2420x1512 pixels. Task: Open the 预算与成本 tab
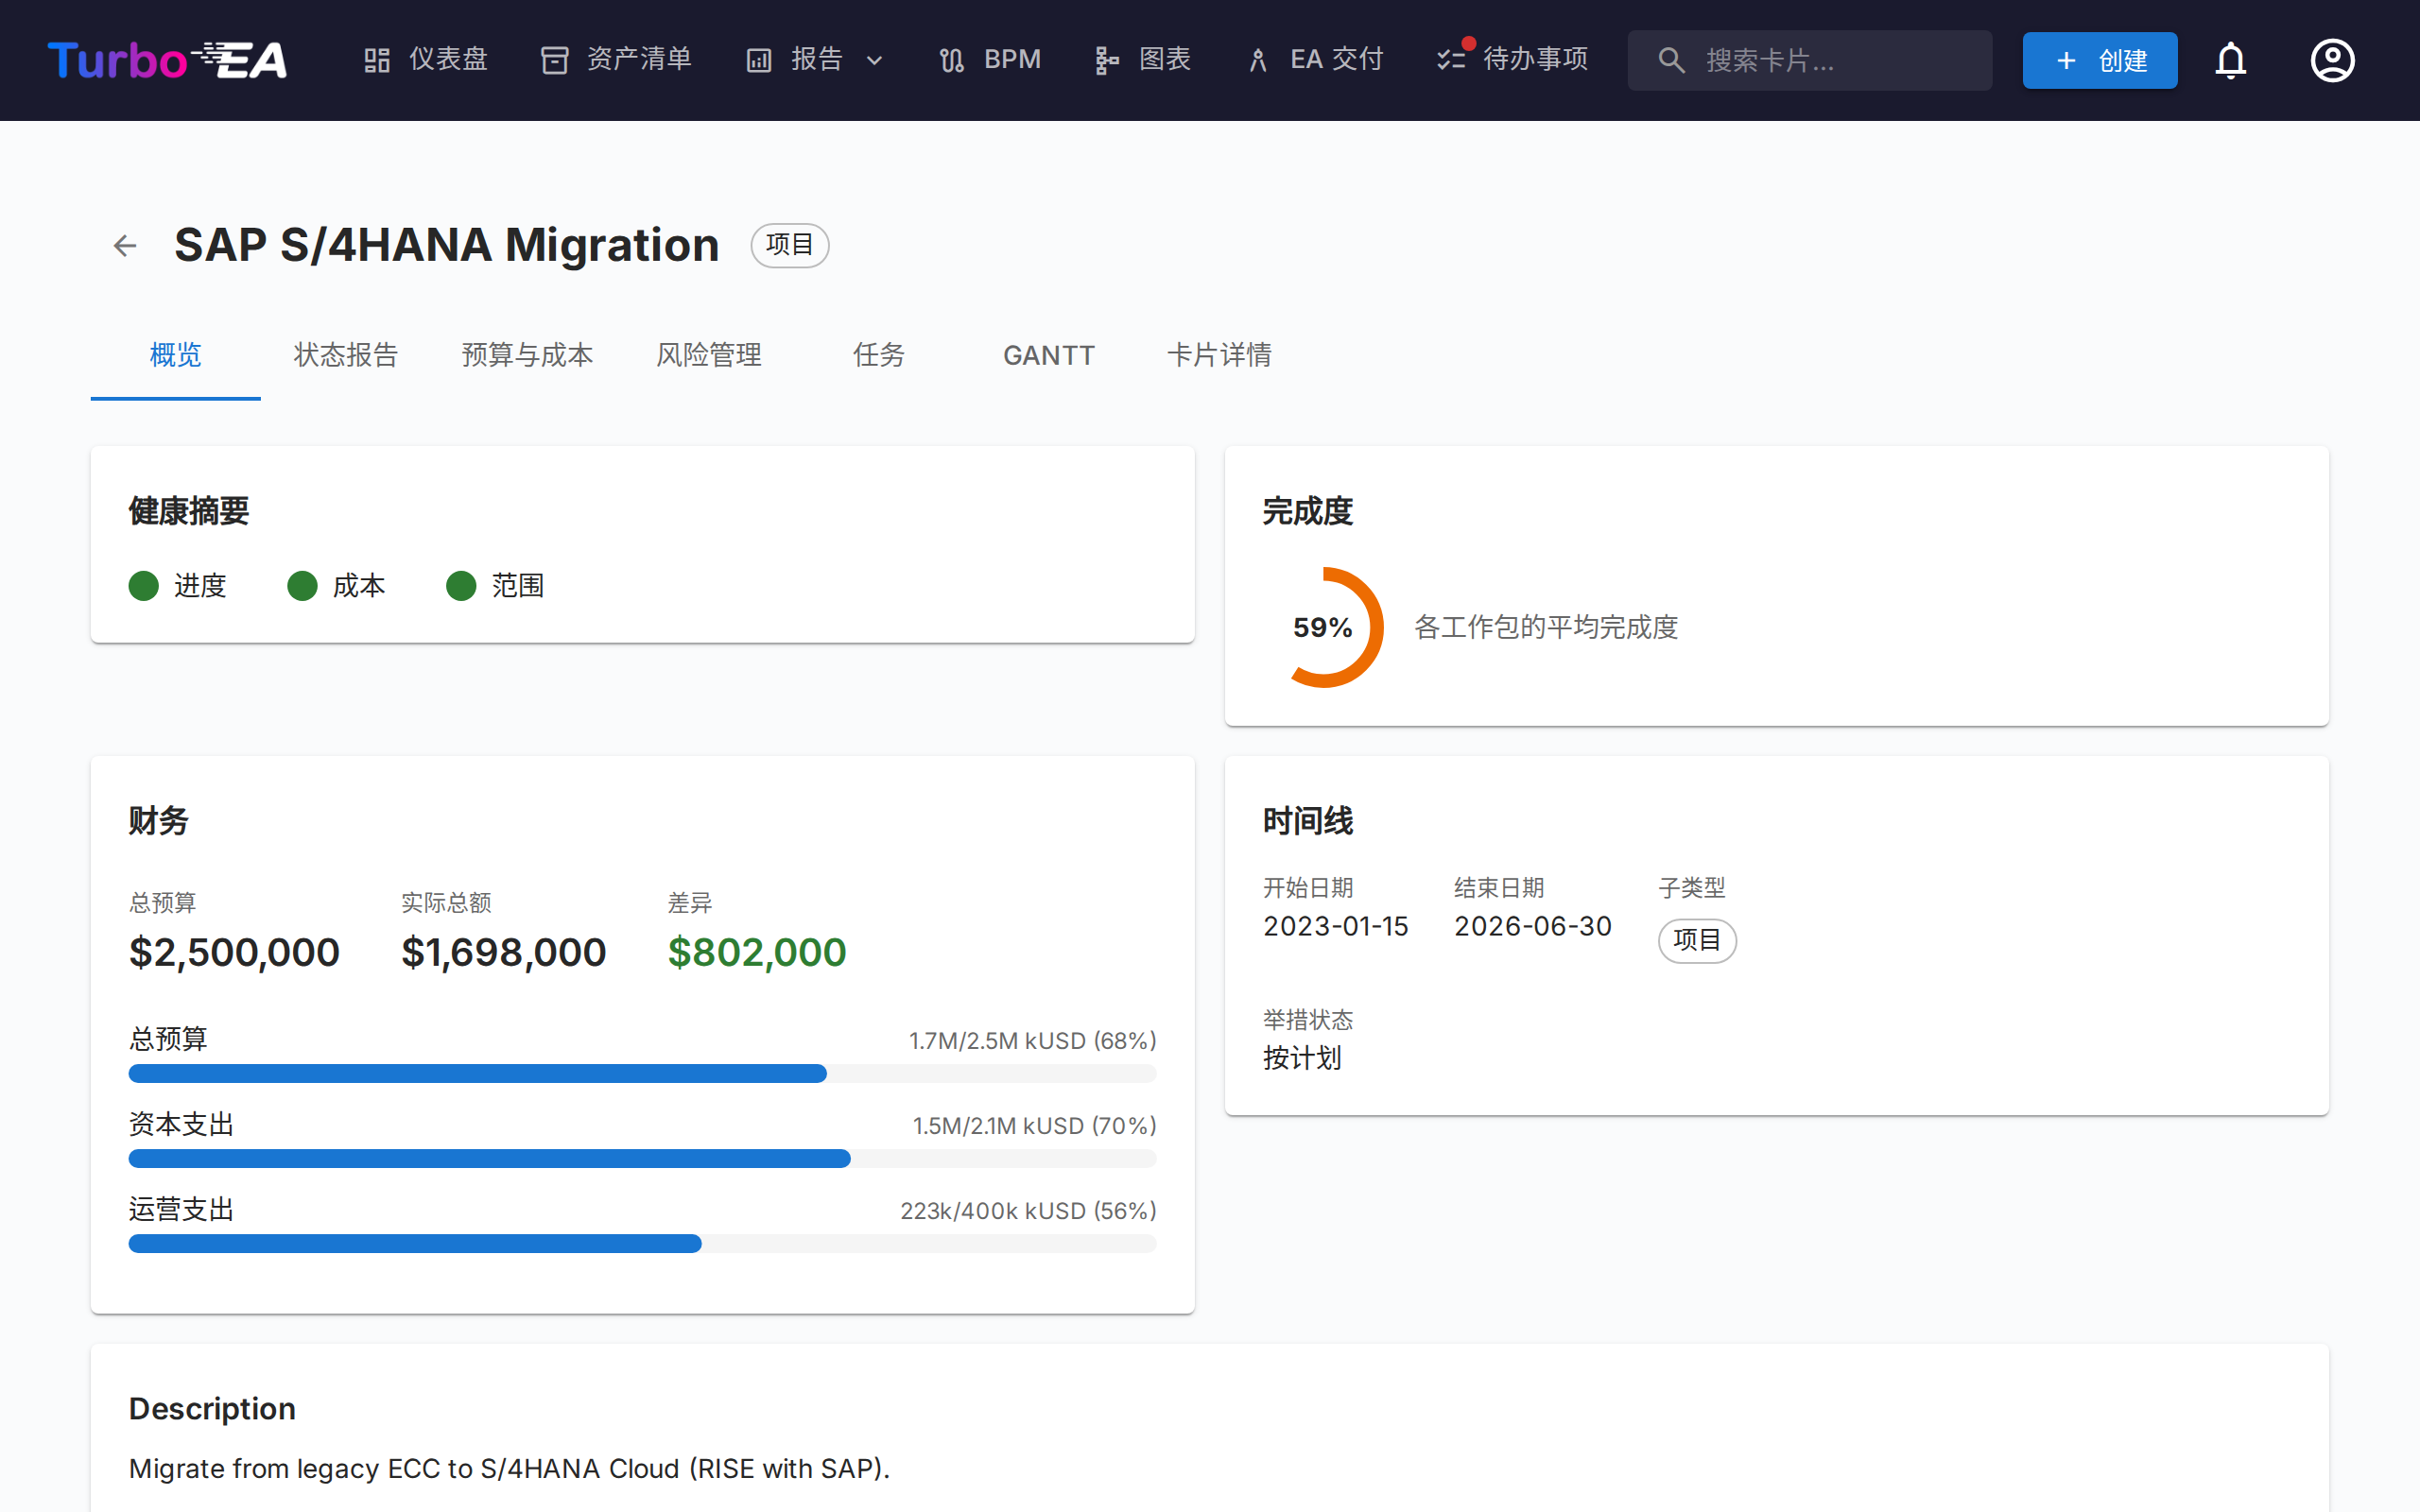click(527, 355)
